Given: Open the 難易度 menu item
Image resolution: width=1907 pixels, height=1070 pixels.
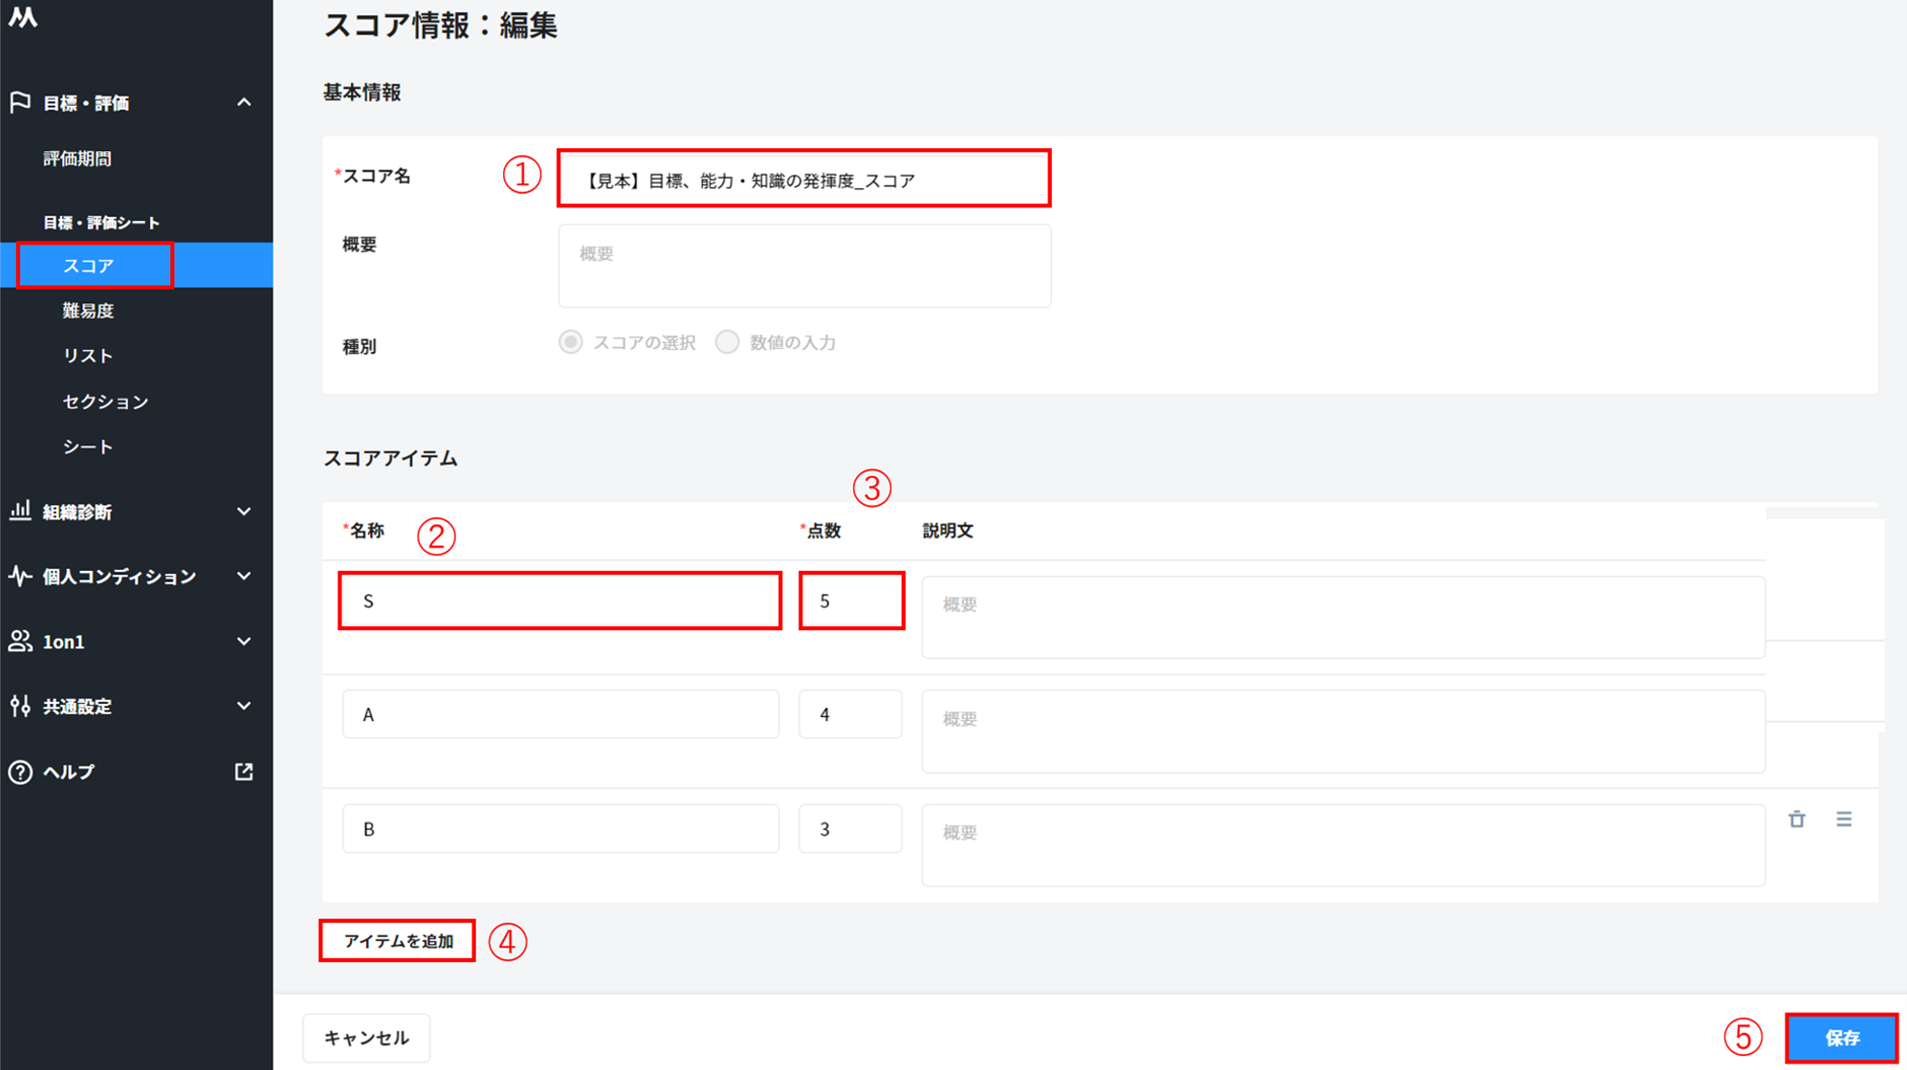Looking at the screenshot, I should pos(88,311).
